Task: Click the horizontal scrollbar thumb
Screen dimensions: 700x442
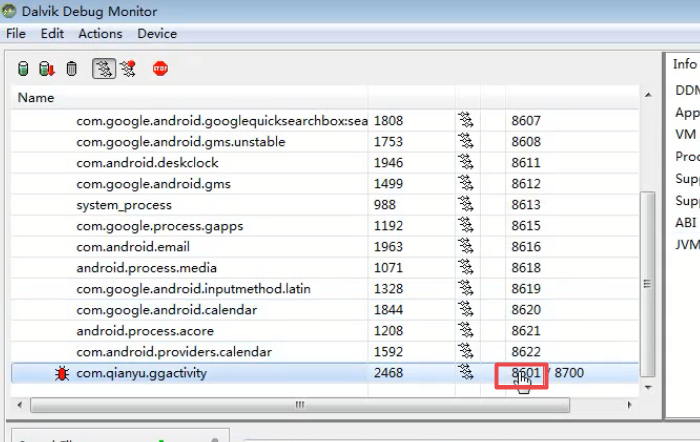Action: 300,405
